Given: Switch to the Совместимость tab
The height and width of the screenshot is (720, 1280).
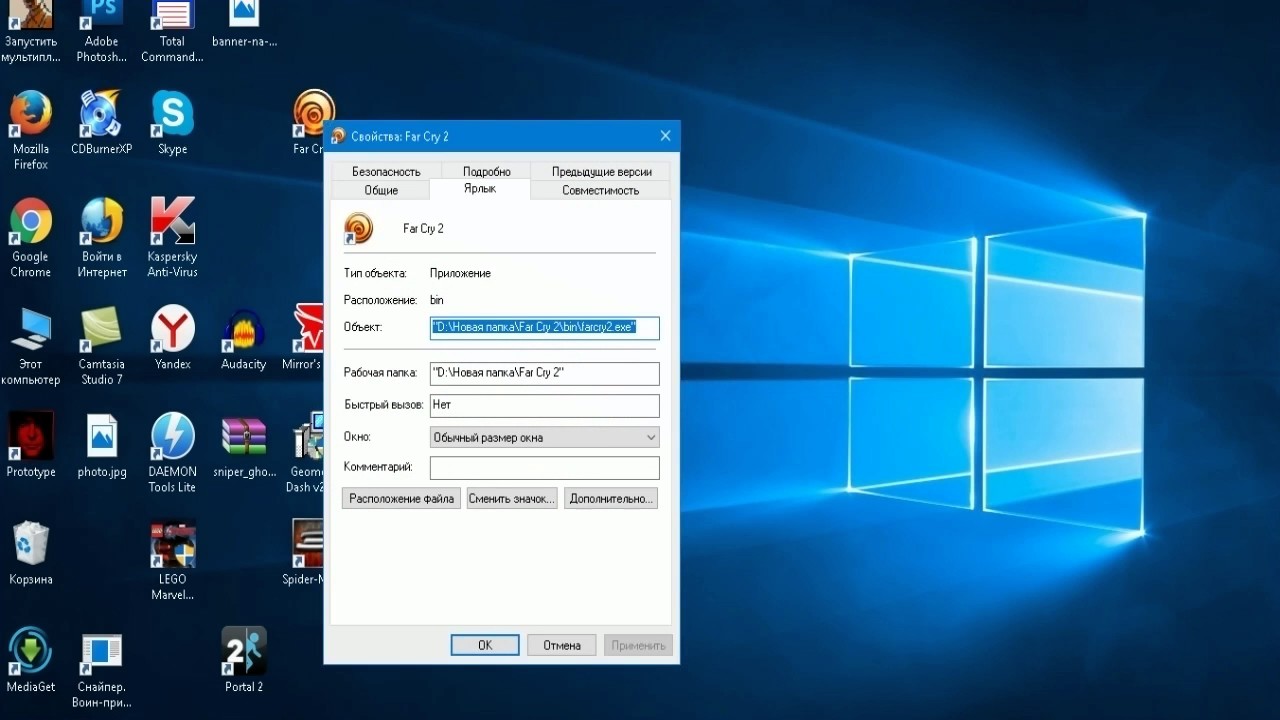Looking at the screenshot, I should (x=600, y=190).
